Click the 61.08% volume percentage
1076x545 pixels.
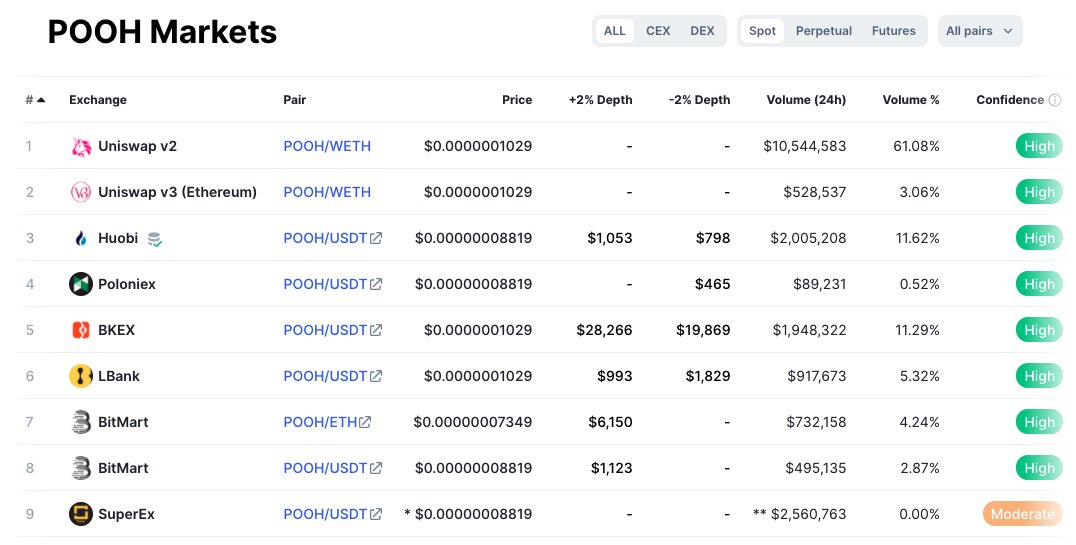click(916, 146)
